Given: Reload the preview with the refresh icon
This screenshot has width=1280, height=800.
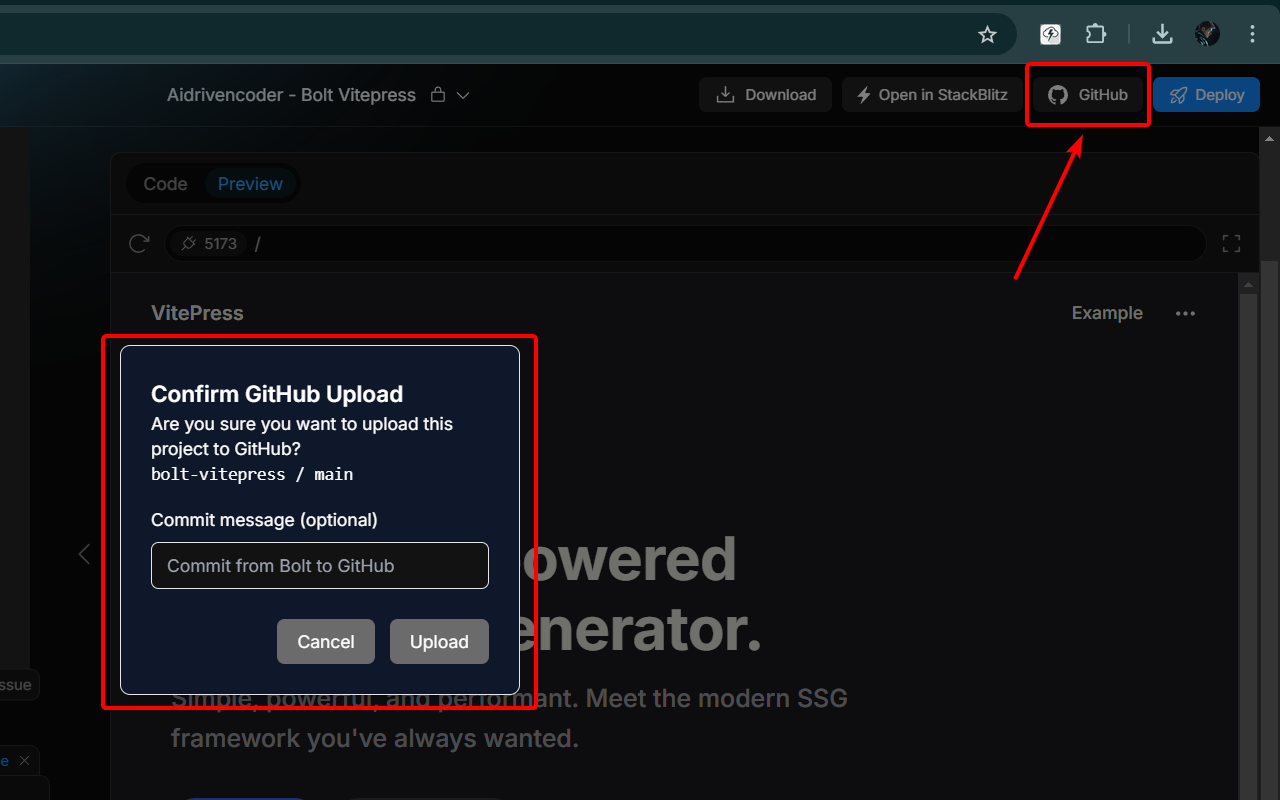Looking at the screenshot, I should (x=139, y=243).
